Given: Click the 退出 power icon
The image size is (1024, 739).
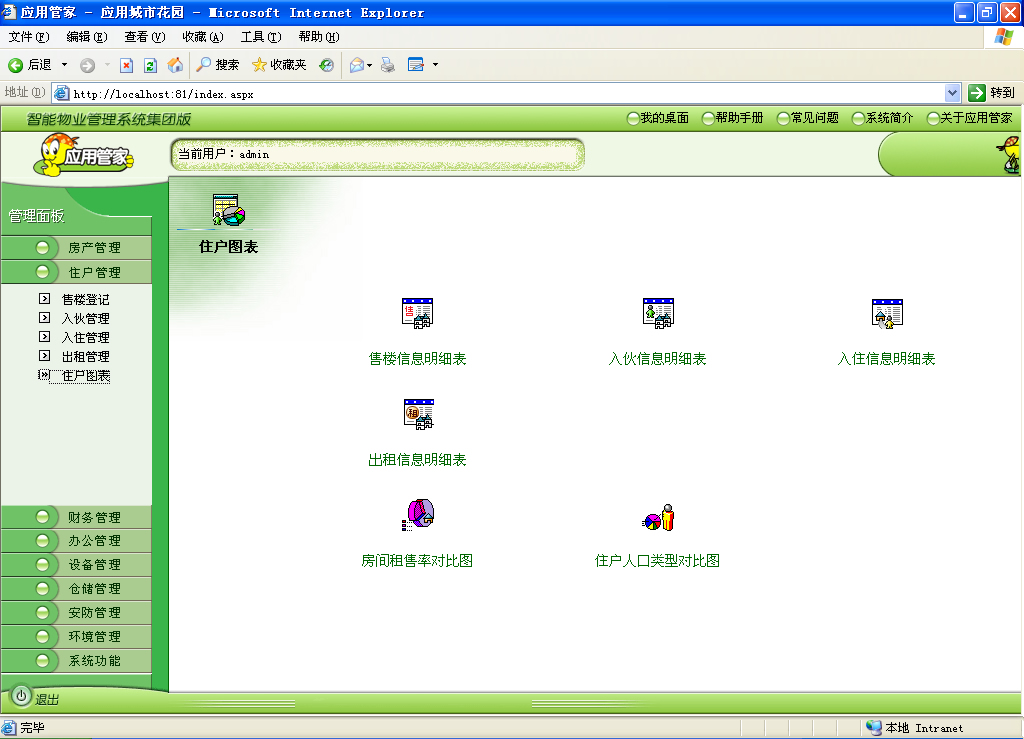Looking at the screenshot, I should click(21, 696).
